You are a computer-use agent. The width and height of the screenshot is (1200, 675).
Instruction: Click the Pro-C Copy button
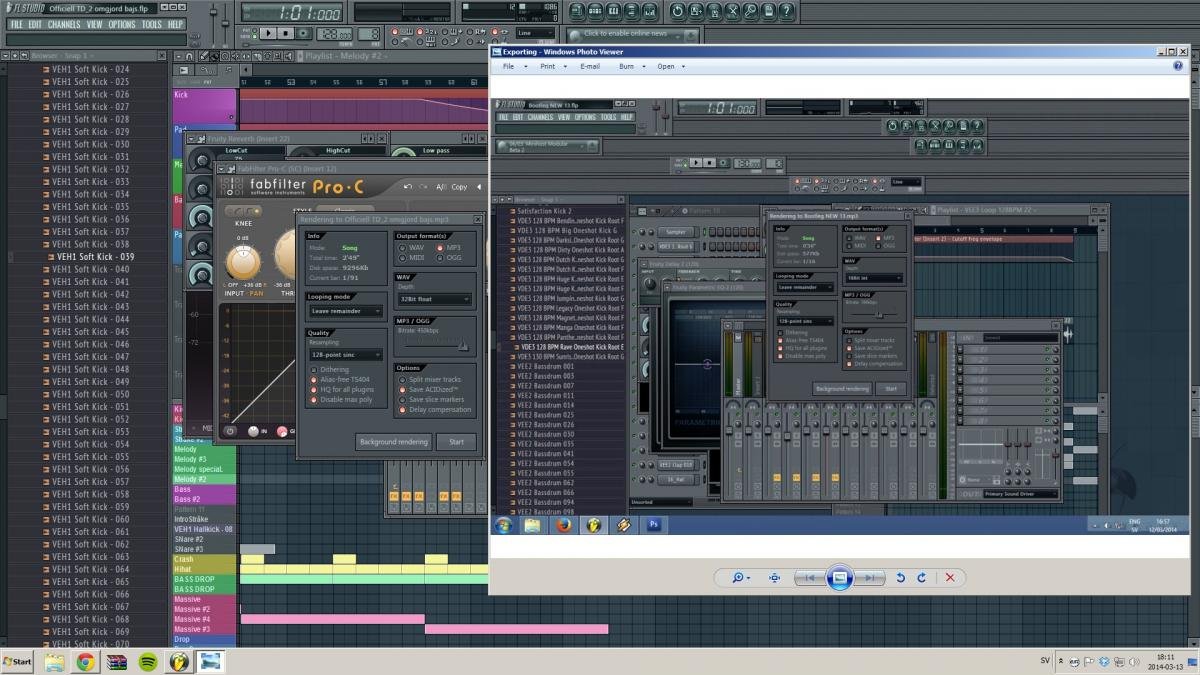[459, 187]
